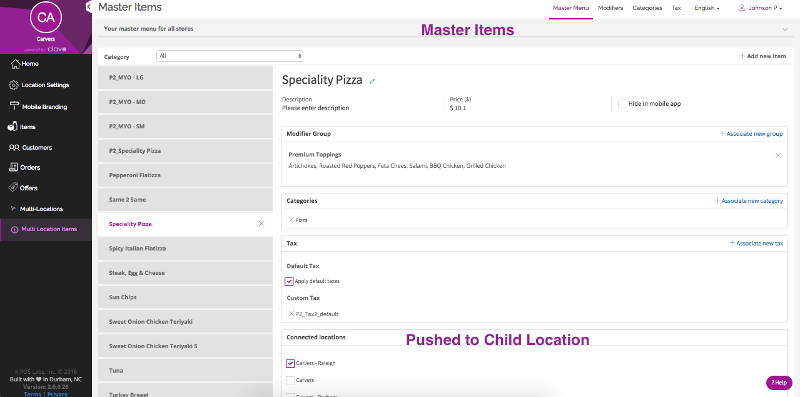Uncheck Carvers - Raleigh connected location
This screenshot has width=800, height=397.
(x=290, y=363)
